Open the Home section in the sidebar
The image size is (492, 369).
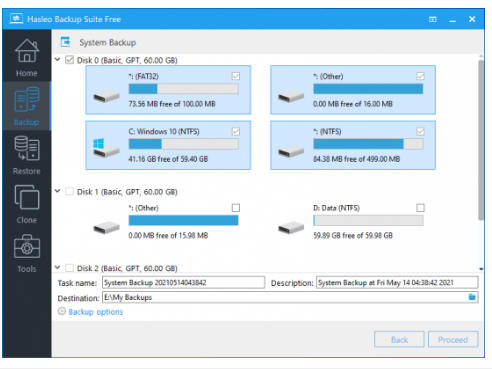pos(27,57)
